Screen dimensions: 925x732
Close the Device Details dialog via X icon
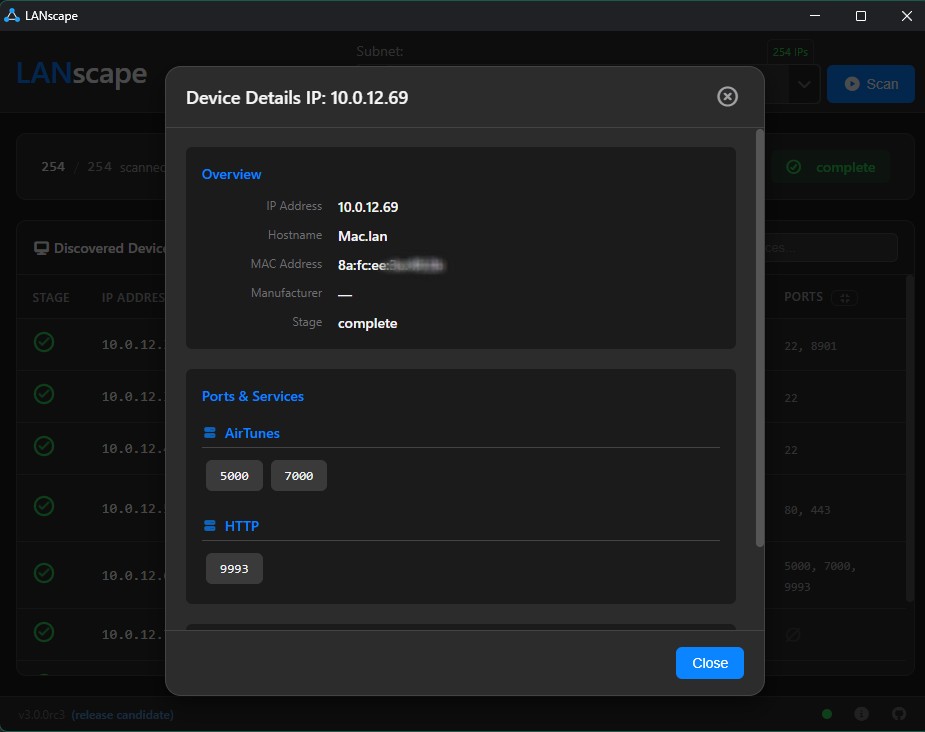coord(728,96)
